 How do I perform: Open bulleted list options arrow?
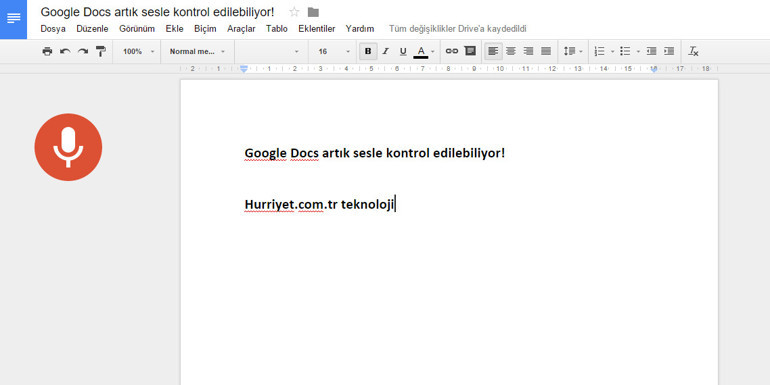pos(638,51)
